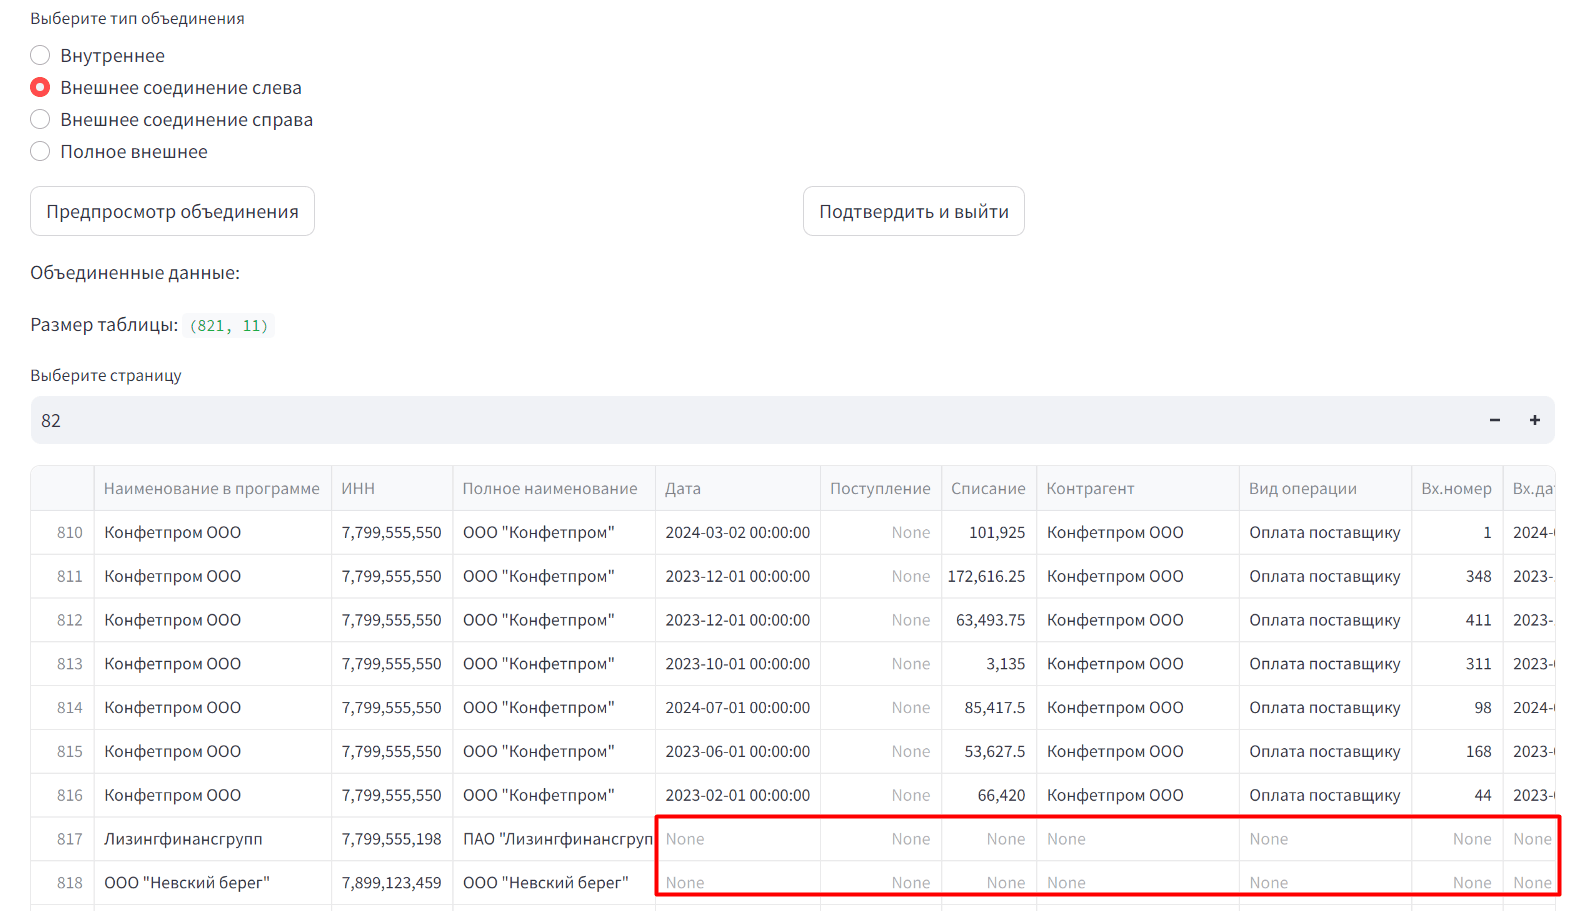Select the Внутреннее join type
Image resolution: width=1591 pixels, height=911 pixels.
pyautogui.click(x=40, y=56)
